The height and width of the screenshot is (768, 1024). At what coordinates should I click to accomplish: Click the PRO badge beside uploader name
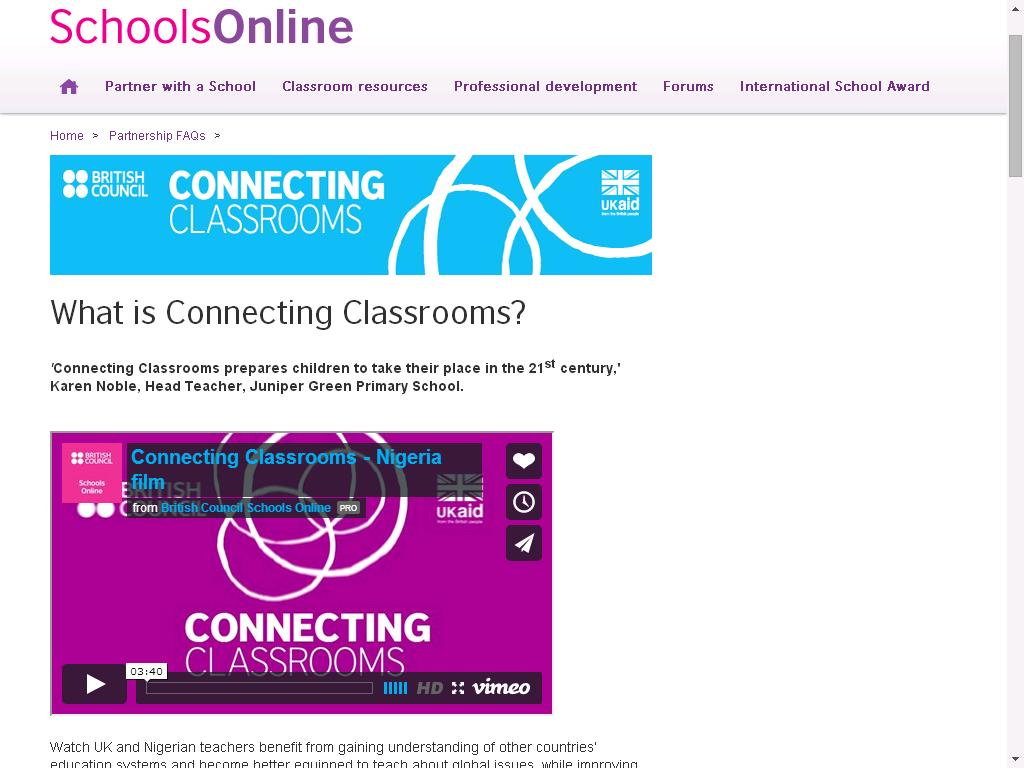348,508
